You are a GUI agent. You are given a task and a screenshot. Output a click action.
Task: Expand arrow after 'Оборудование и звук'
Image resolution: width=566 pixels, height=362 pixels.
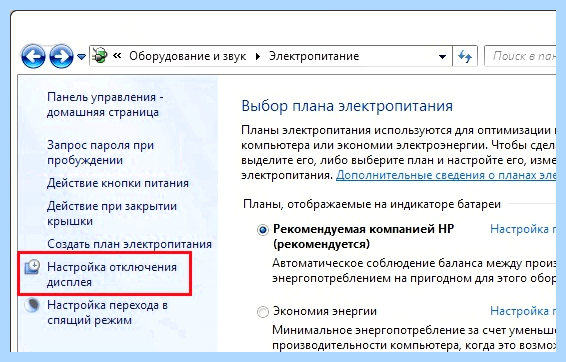point(257,56)
